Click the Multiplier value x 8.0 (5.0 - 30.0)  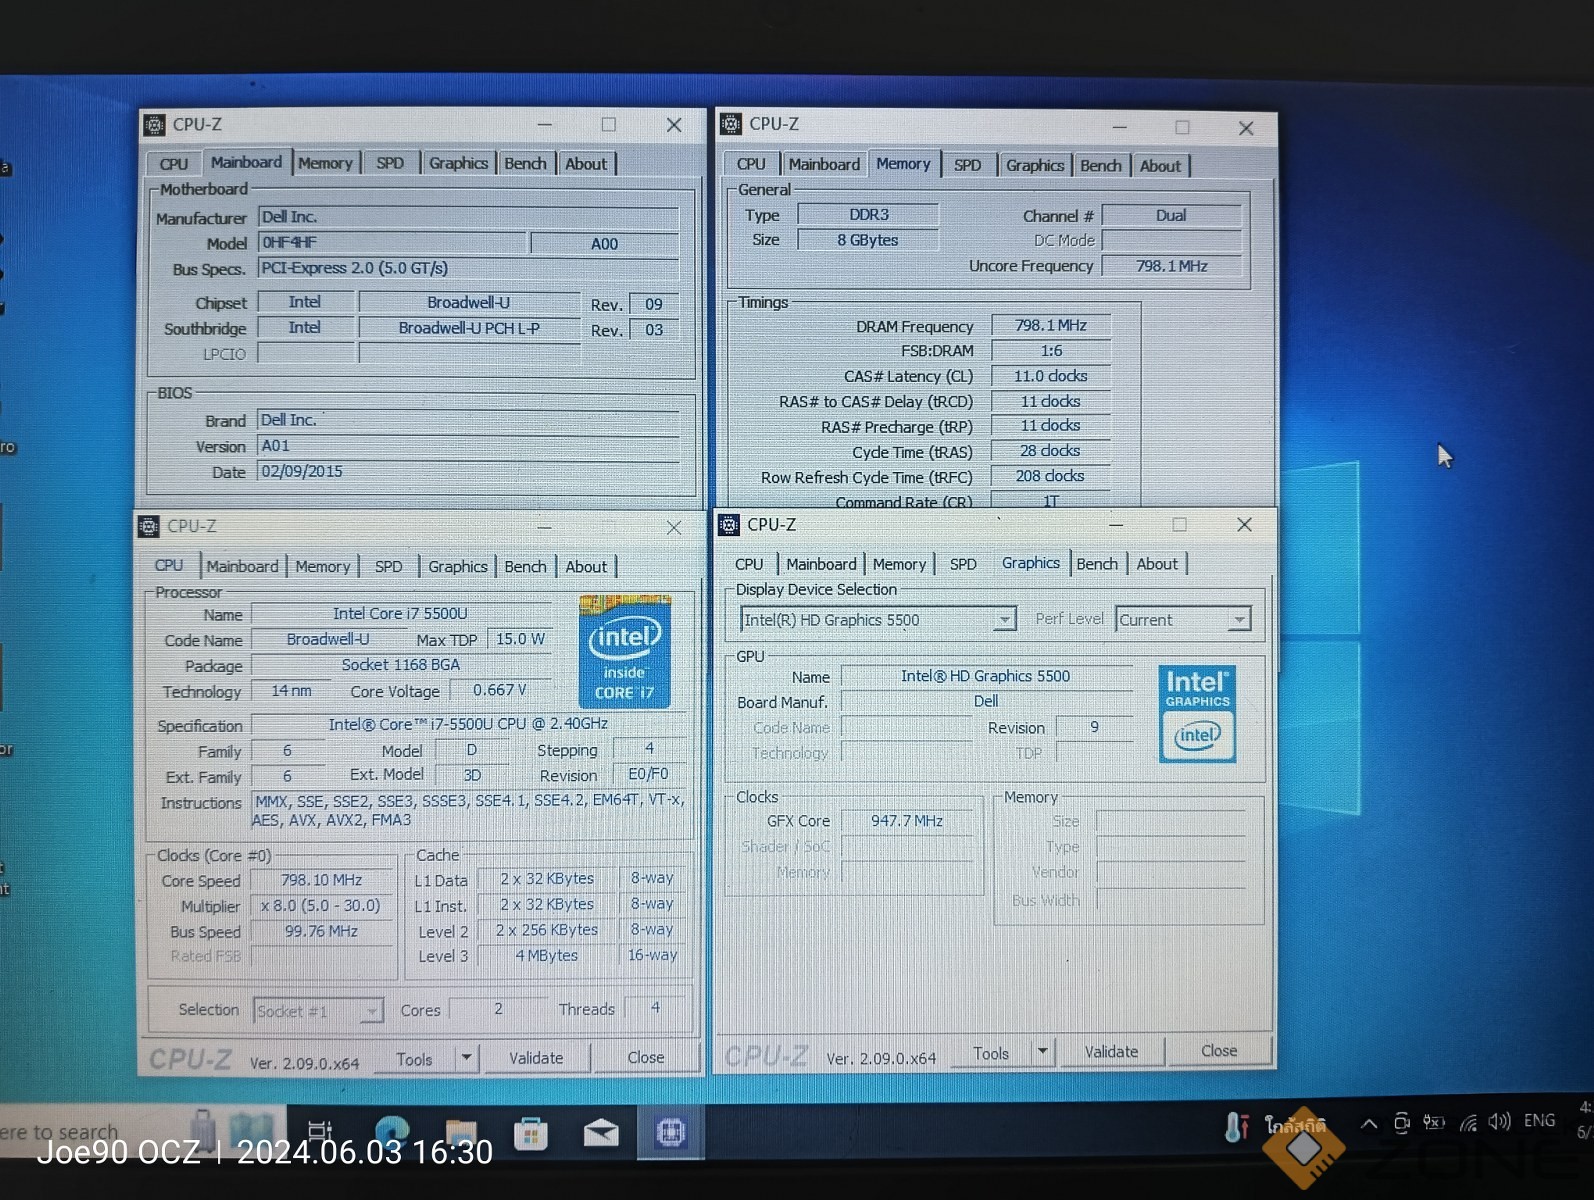pos(322,906)
